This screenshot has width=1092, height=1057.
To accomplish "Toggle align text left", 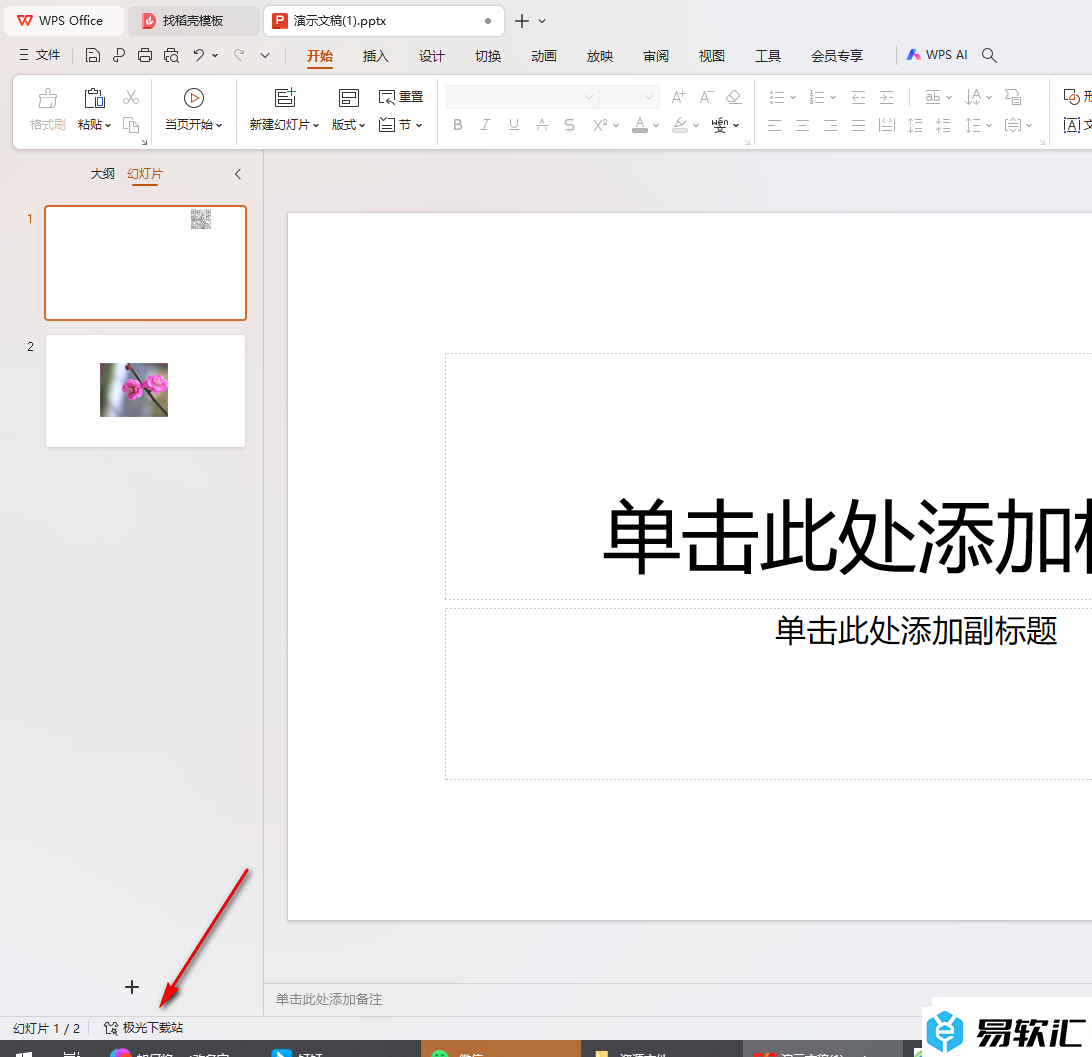I will [x=774, y=125].
